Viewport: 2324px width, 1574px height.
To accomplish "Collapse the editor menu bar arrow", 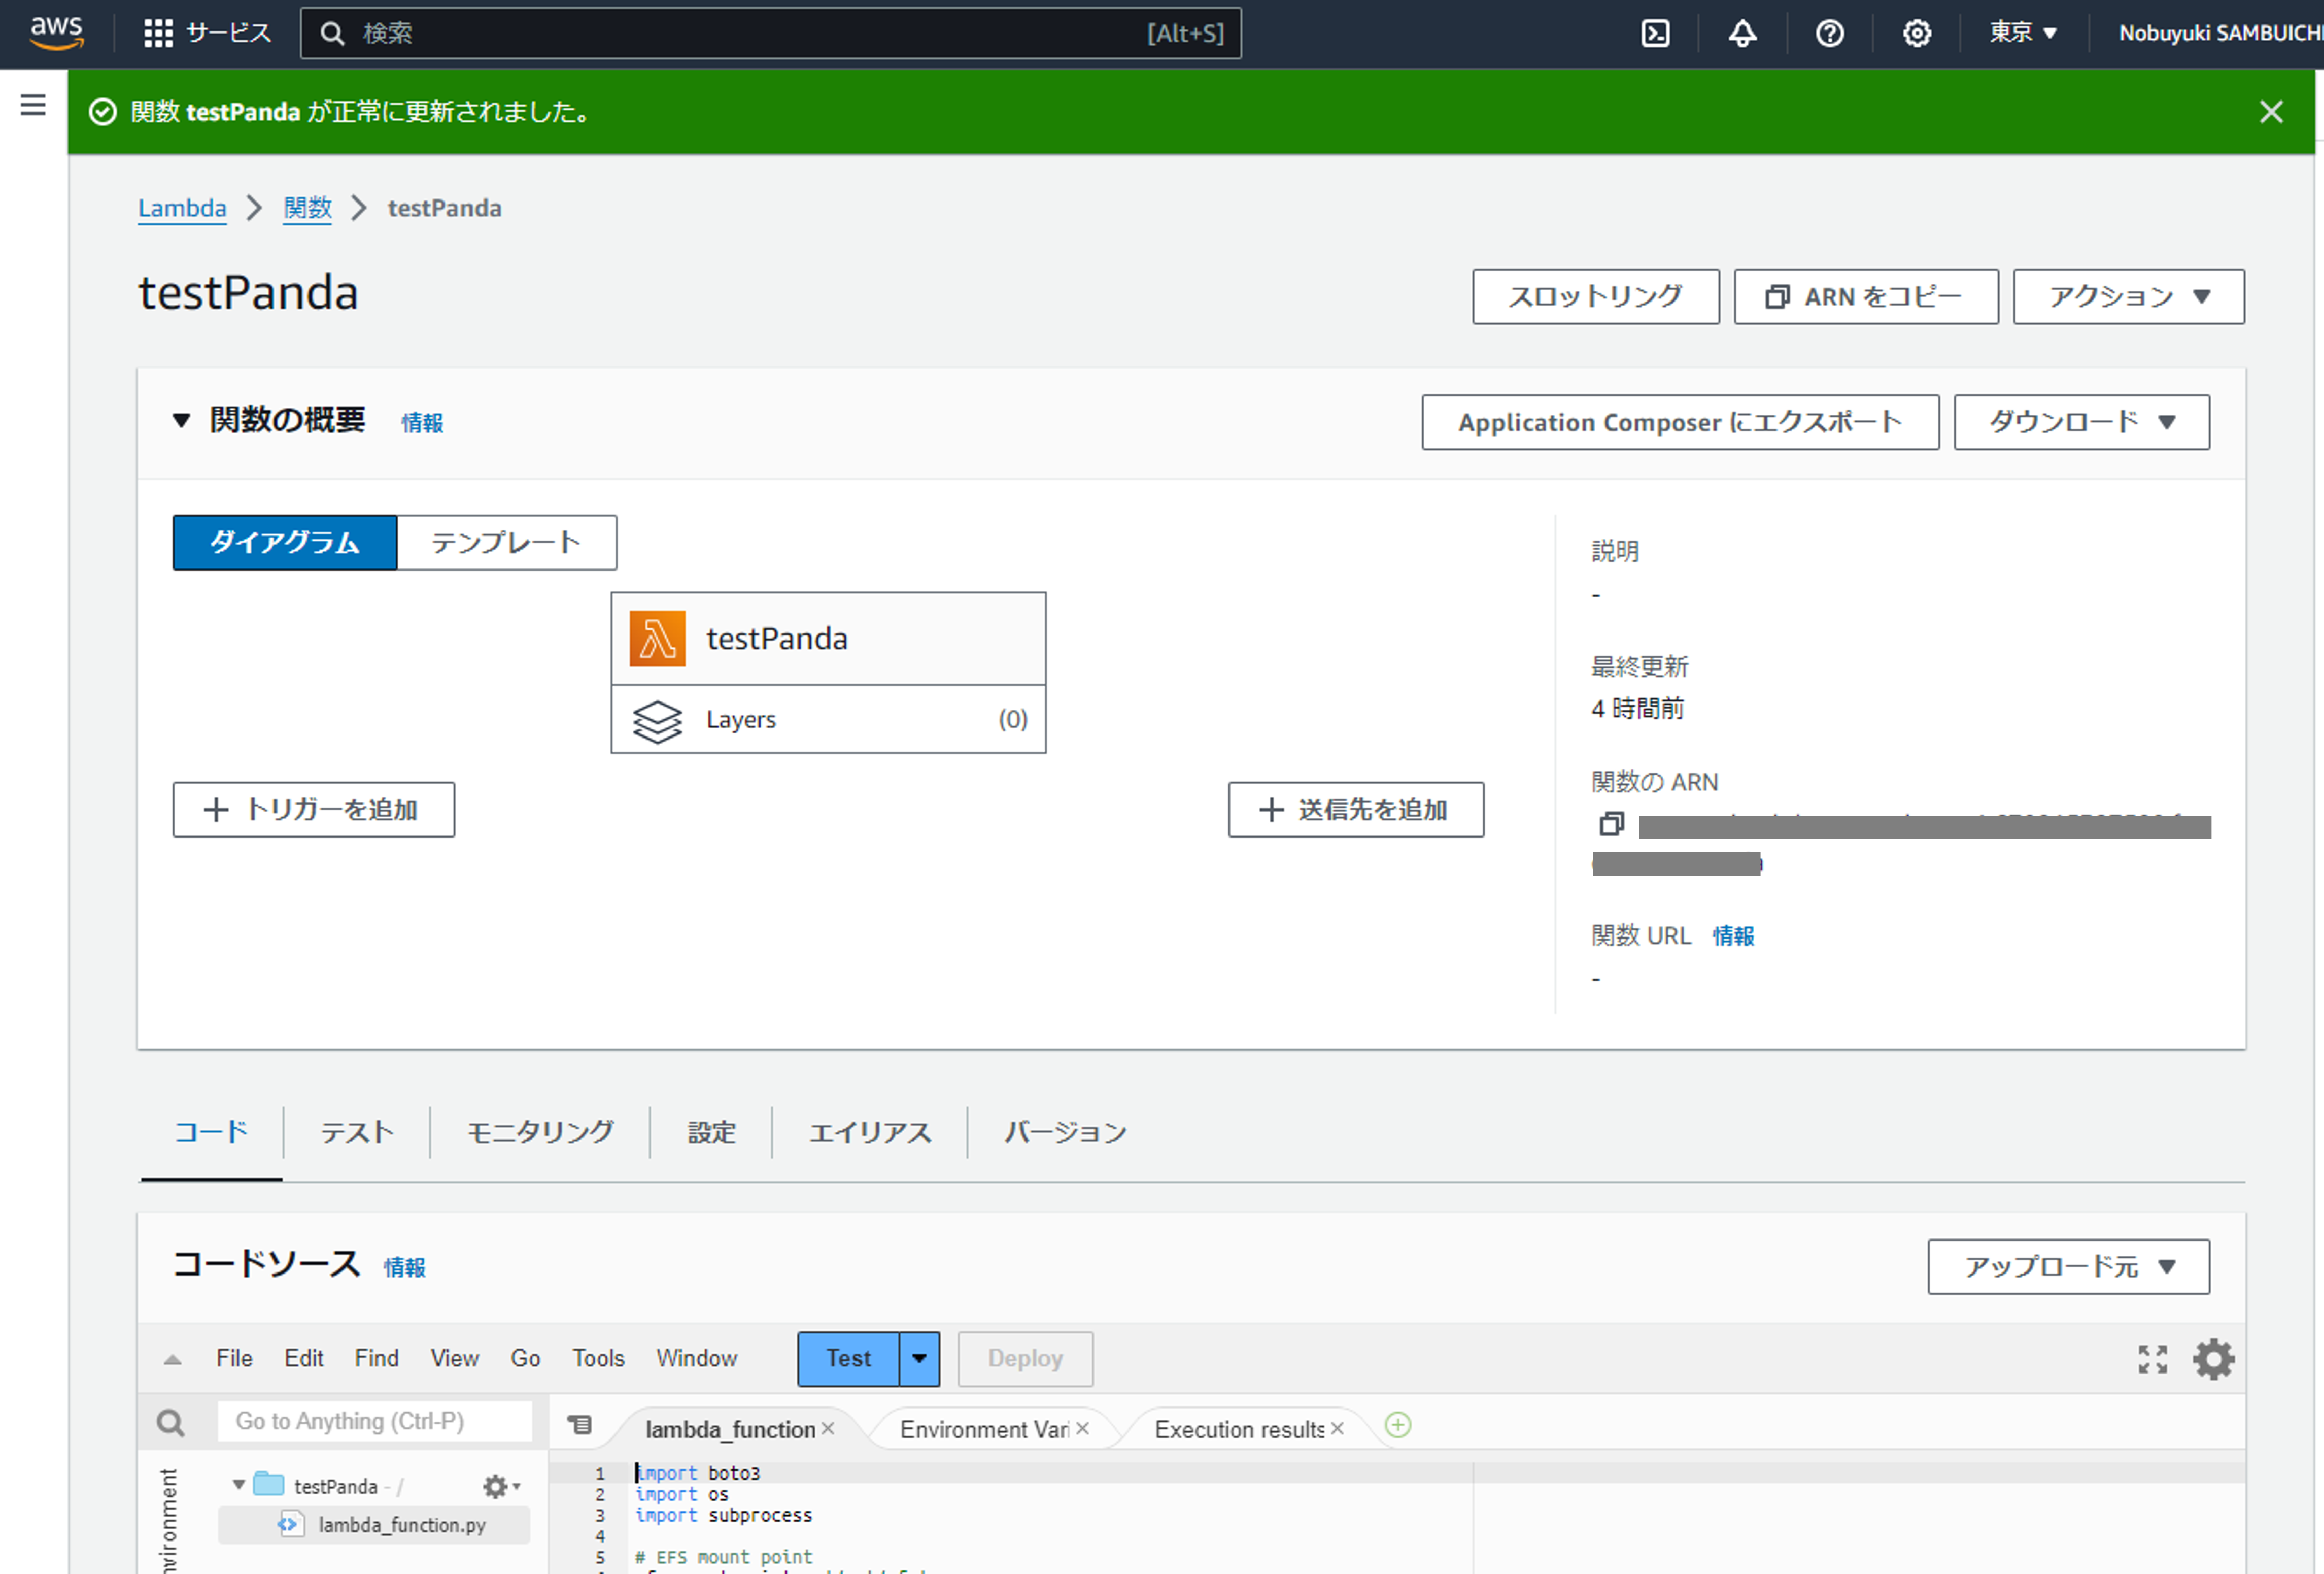I will pos(172,1359).
